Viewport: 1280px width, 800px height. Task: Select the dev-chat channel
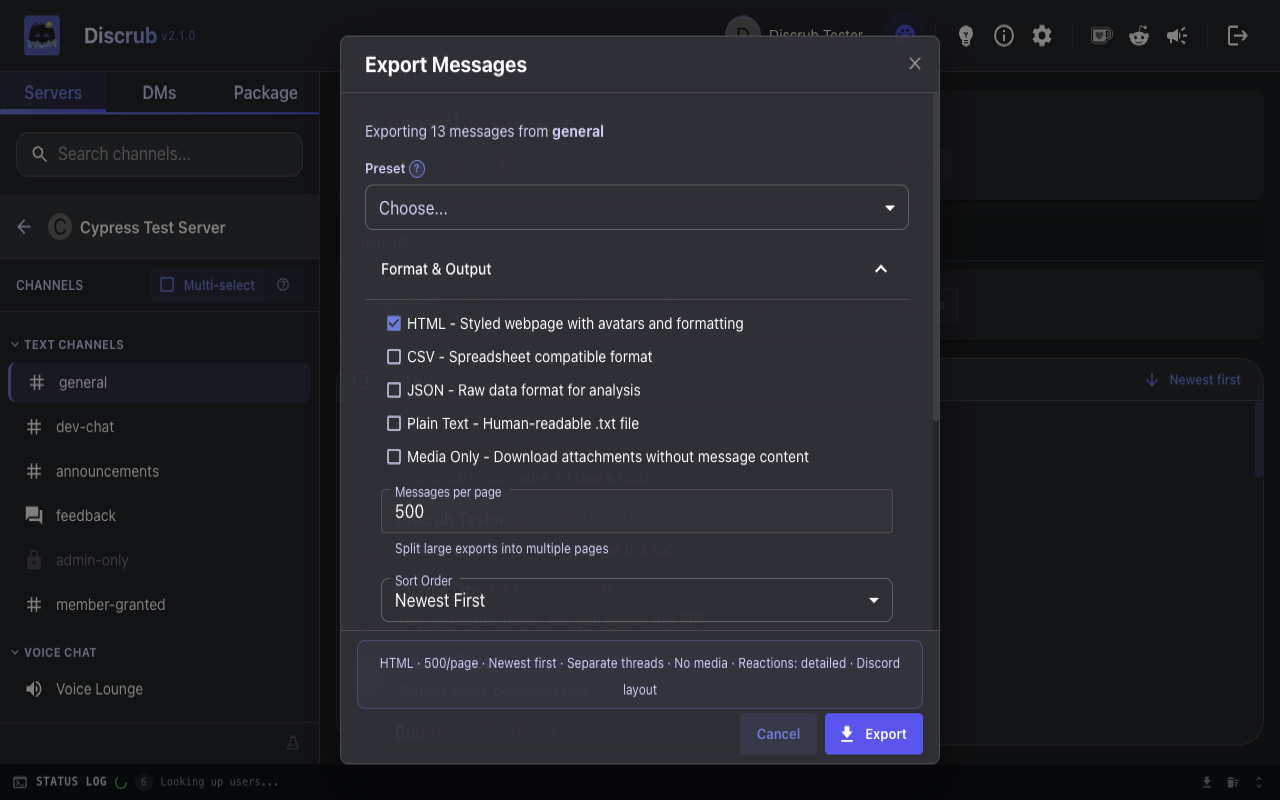click(160, 426)
